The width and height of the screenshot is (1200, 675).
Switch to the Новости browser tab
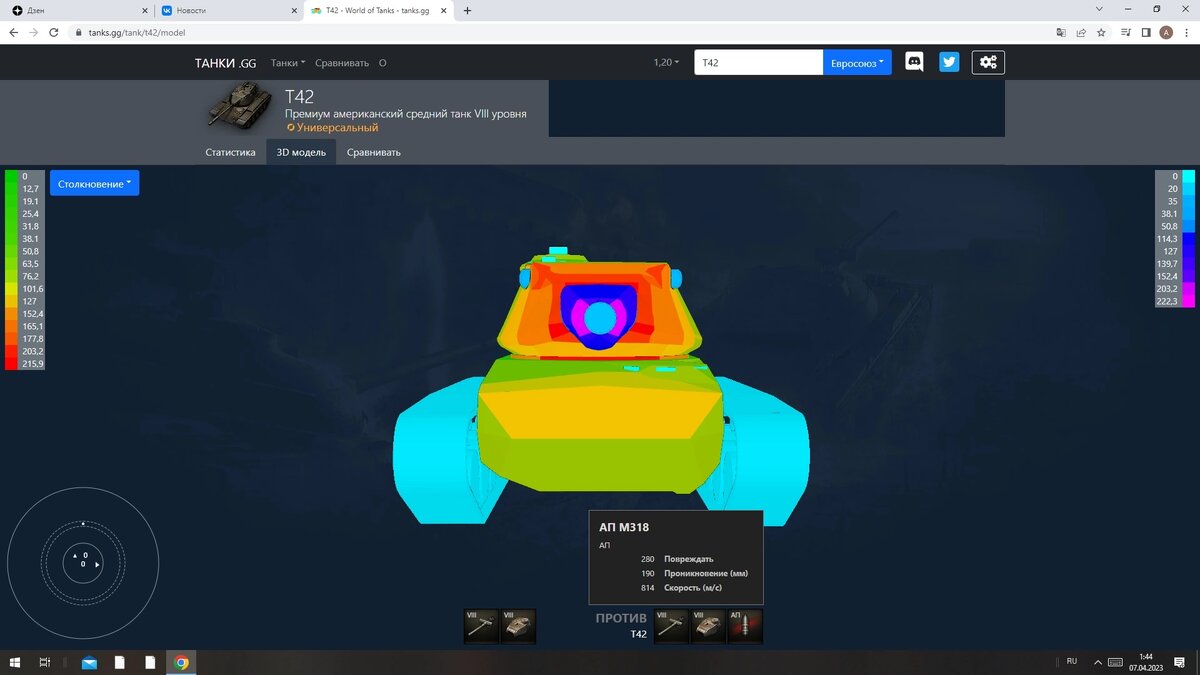[x=226, y=10]
